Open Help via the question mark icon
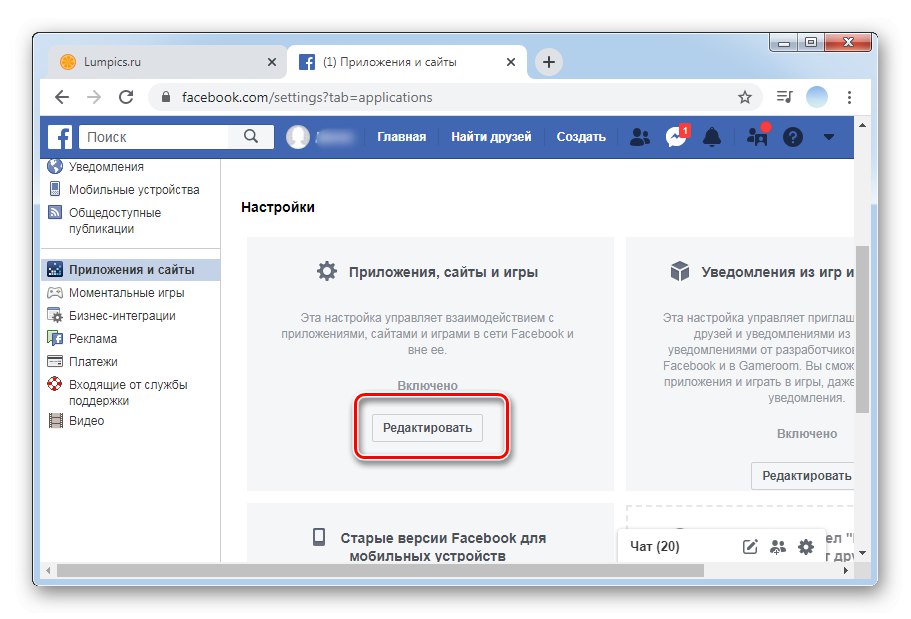This screenshot has width=911, height=619. coord(792,137)
